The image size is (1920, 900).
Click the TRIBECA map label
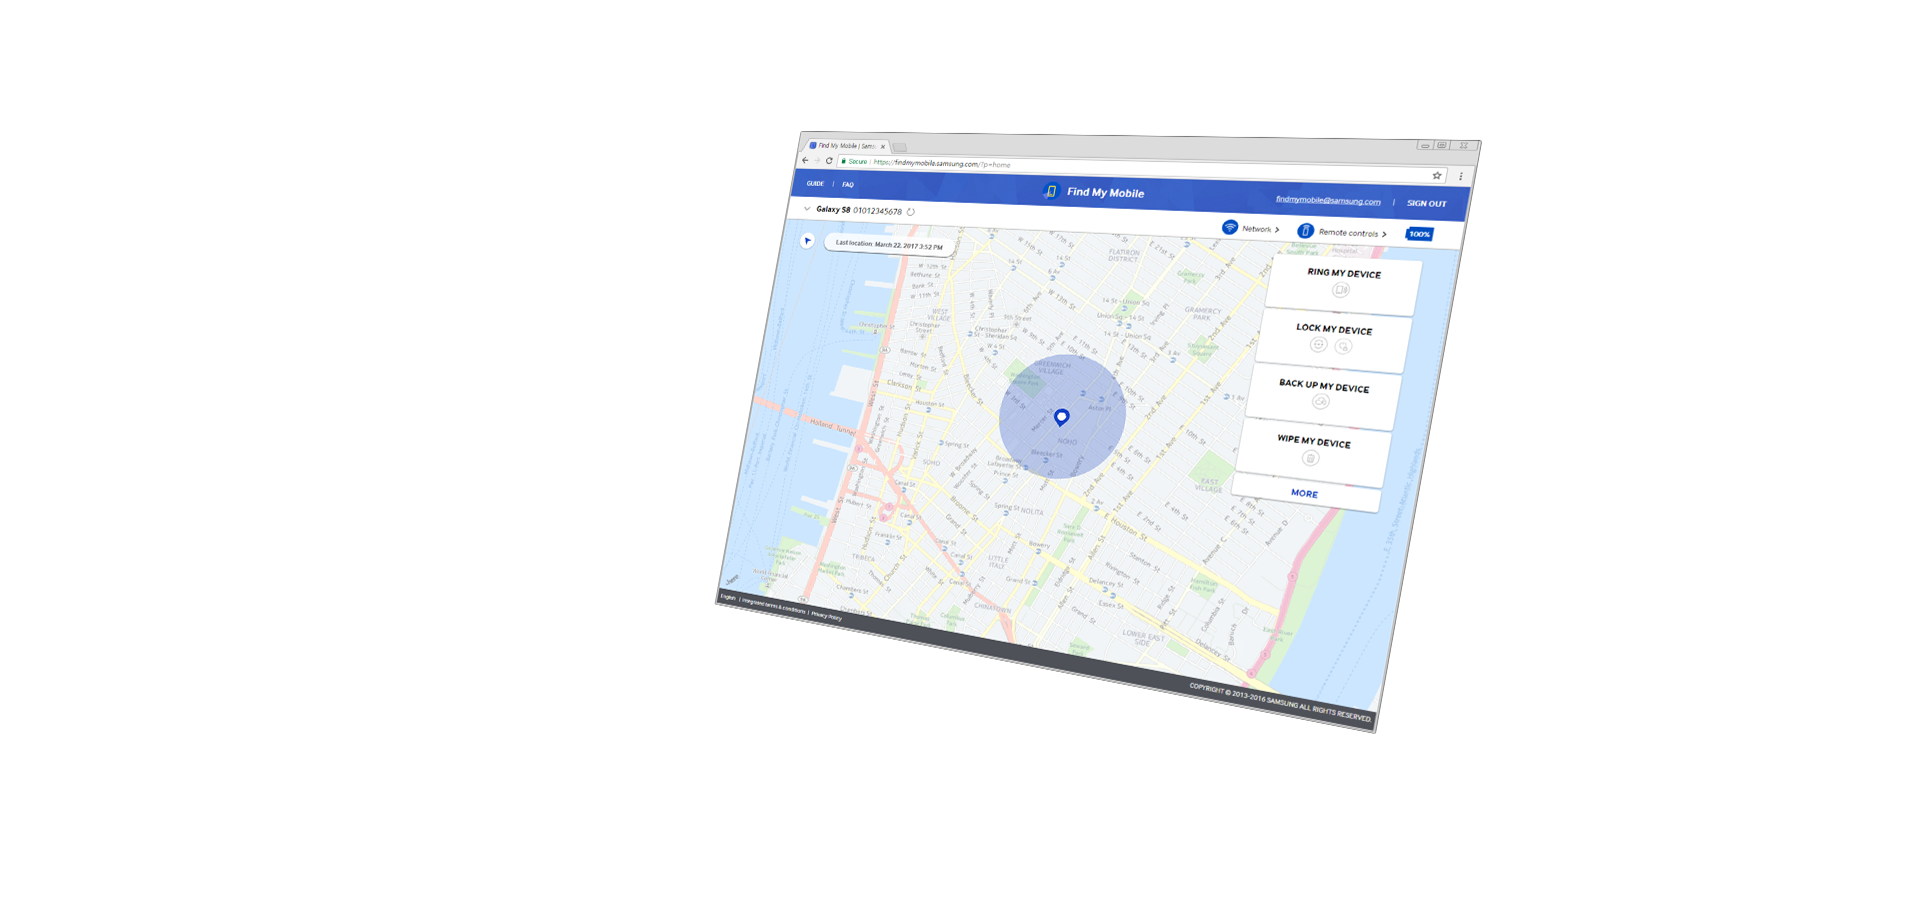pyautogui.click(x=863, y=557)
